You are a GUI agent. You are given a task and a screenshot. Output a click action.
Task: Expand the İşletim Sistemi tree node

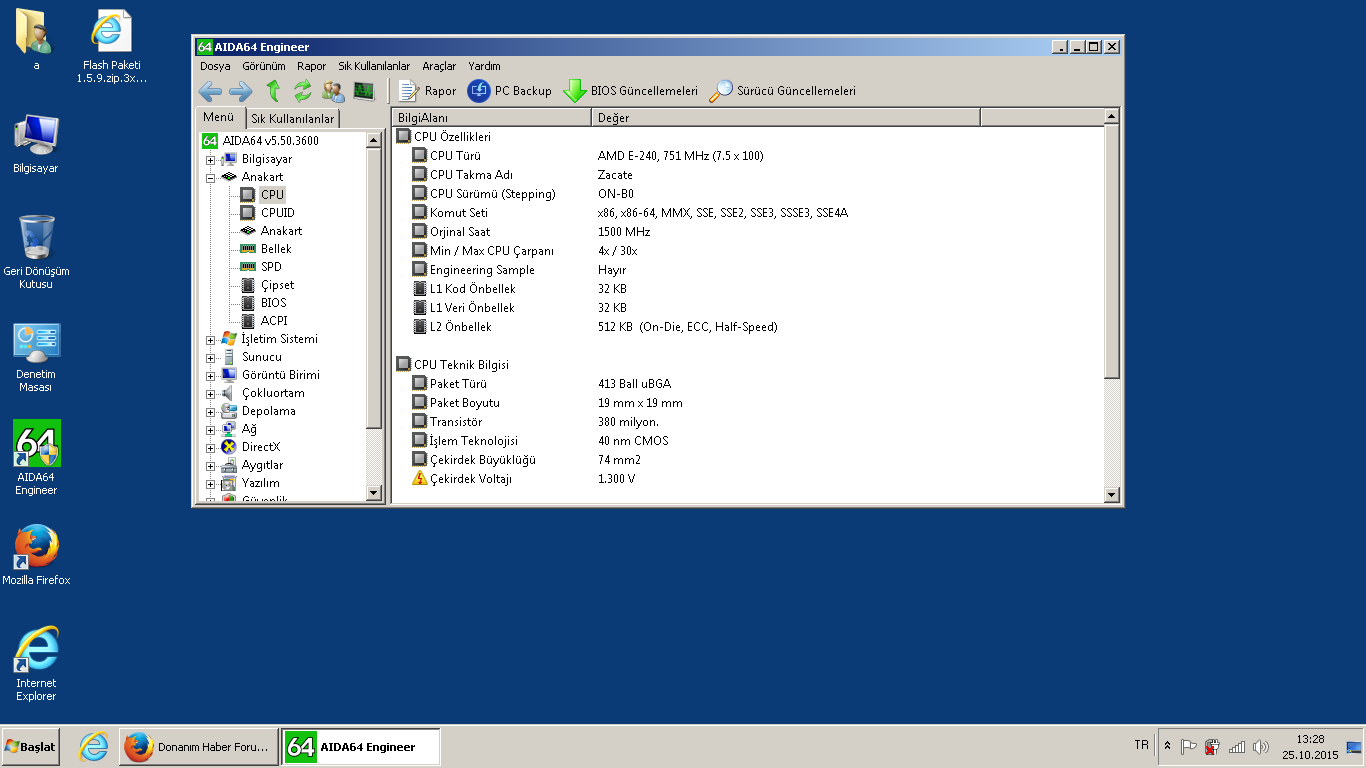pyautogui.click(x=211, y=340)
